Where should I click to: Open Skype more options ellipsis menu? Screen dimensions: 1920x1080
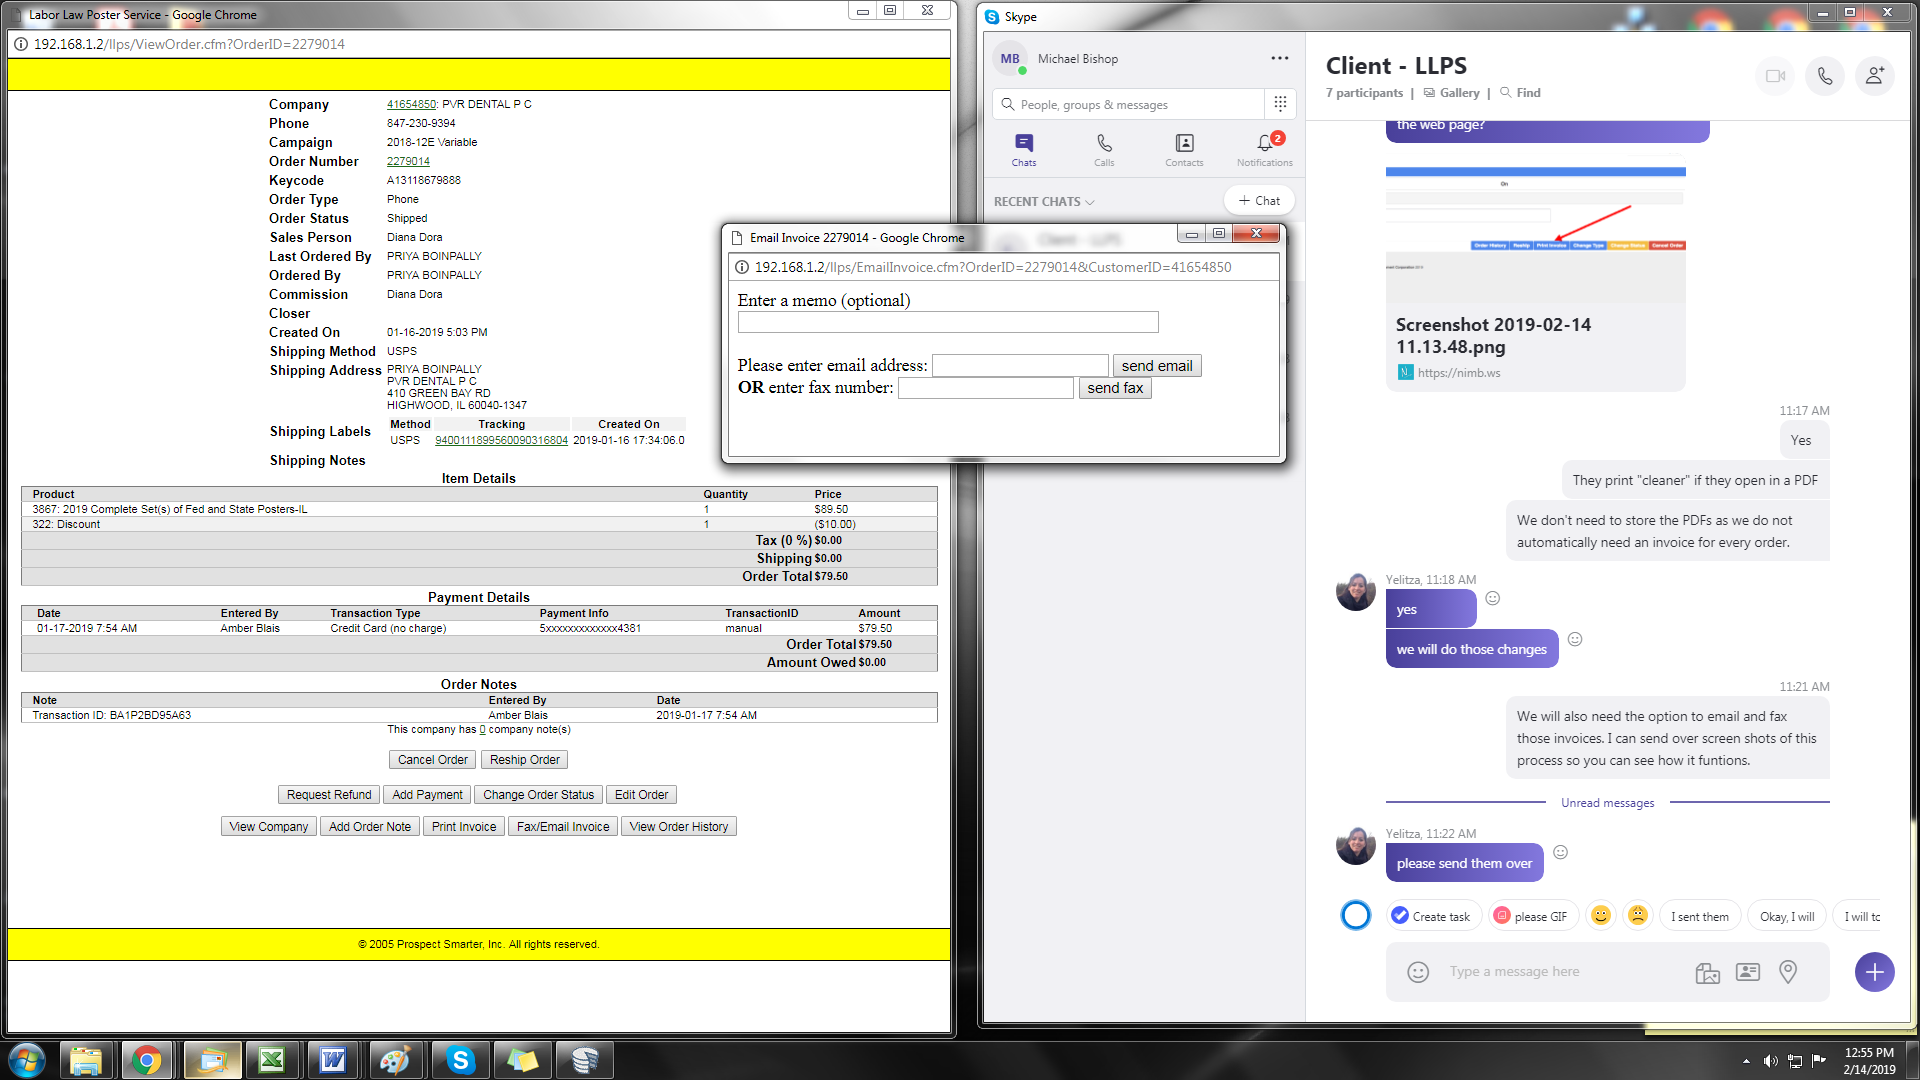(1279, 59)
